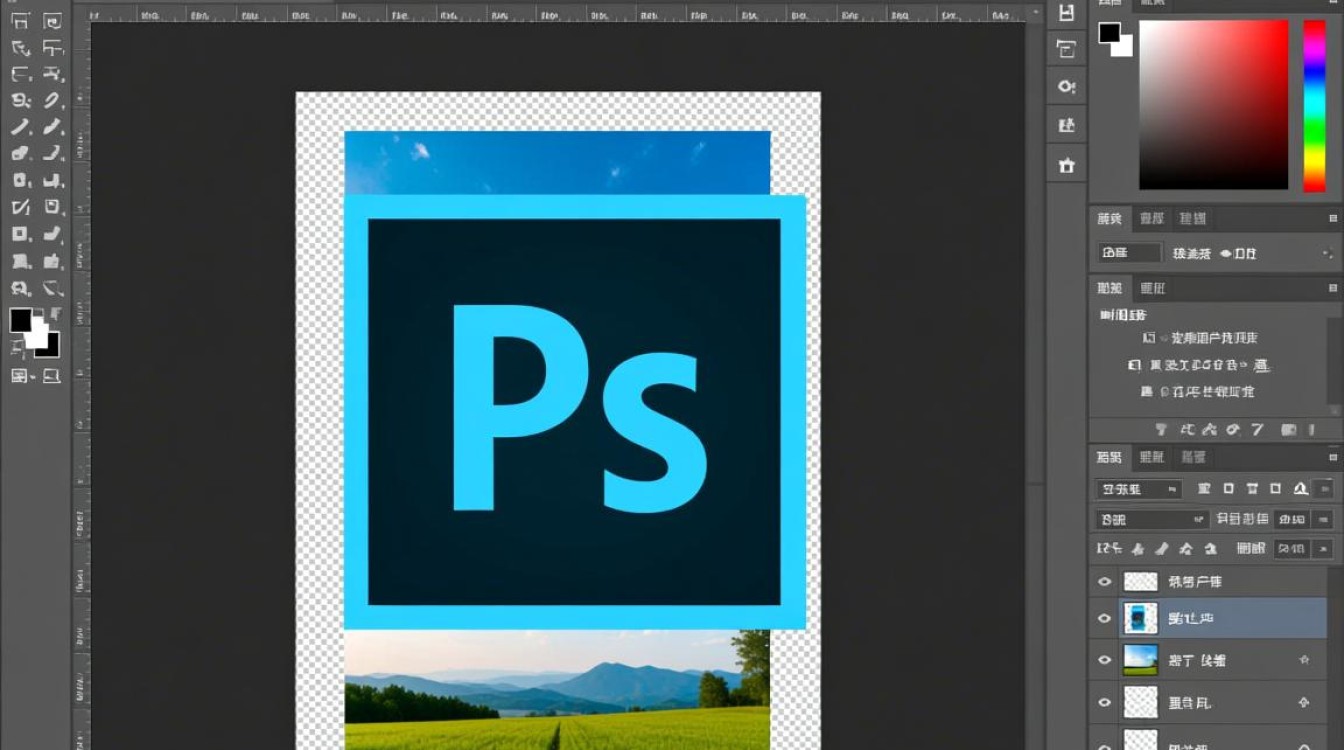Viewport: 1344px width, 750px height.
Task: Switch to the second tab in the three-tab middle panel
Action: (1152, 218)
